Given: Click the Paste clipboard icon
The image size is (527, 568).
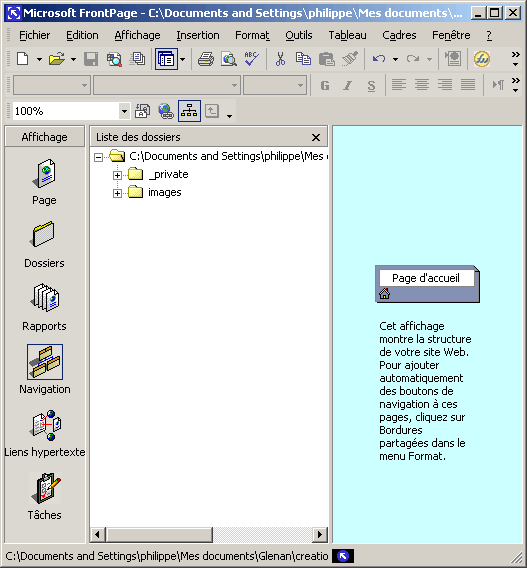Looking at the screenshot, I should point(326,59).
